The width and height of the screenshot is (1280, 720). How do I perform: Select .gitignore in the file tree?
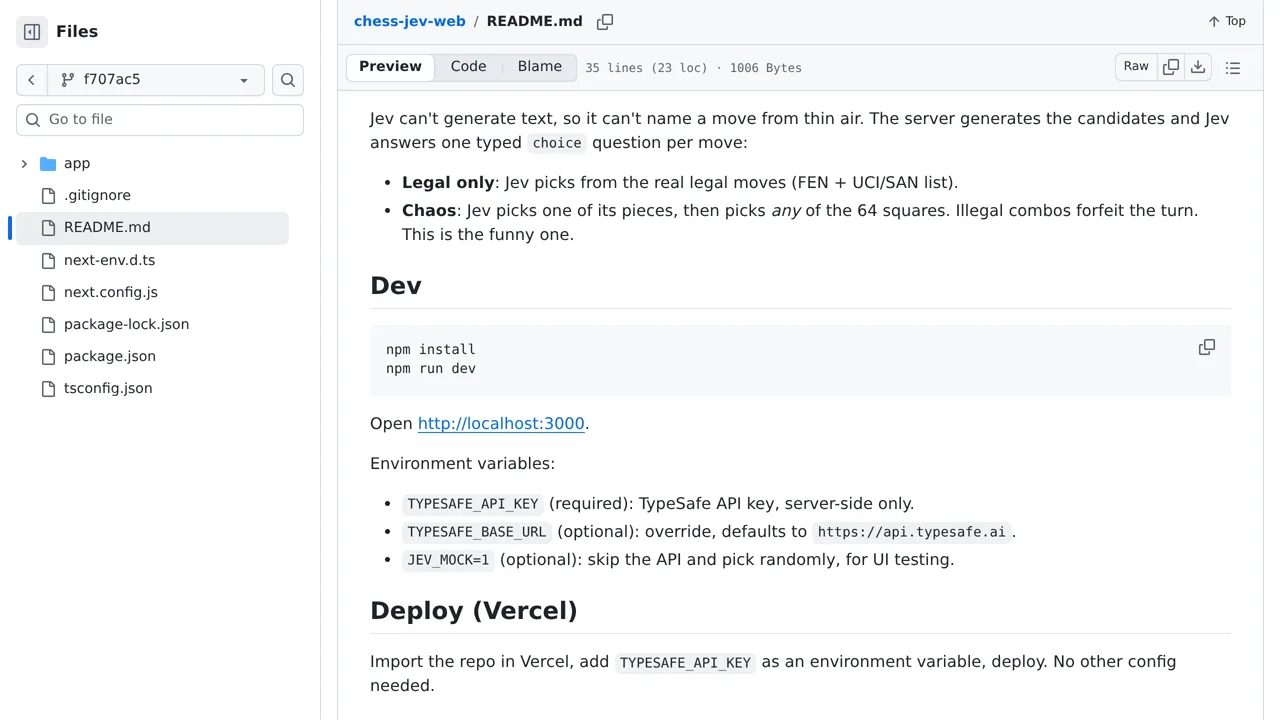coord(97,195)
